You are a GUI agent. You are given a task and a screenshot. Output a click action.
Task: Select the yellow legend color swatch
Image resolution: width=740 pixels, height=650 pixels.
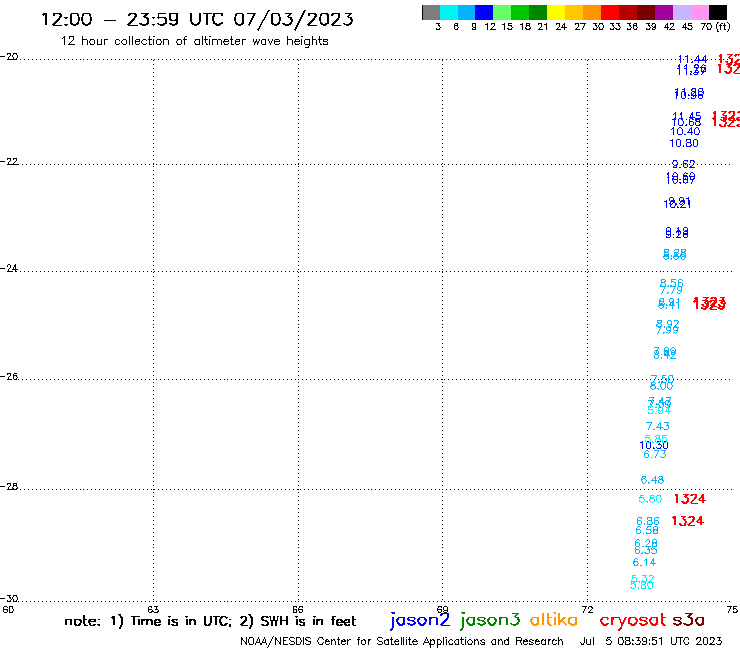556,12
